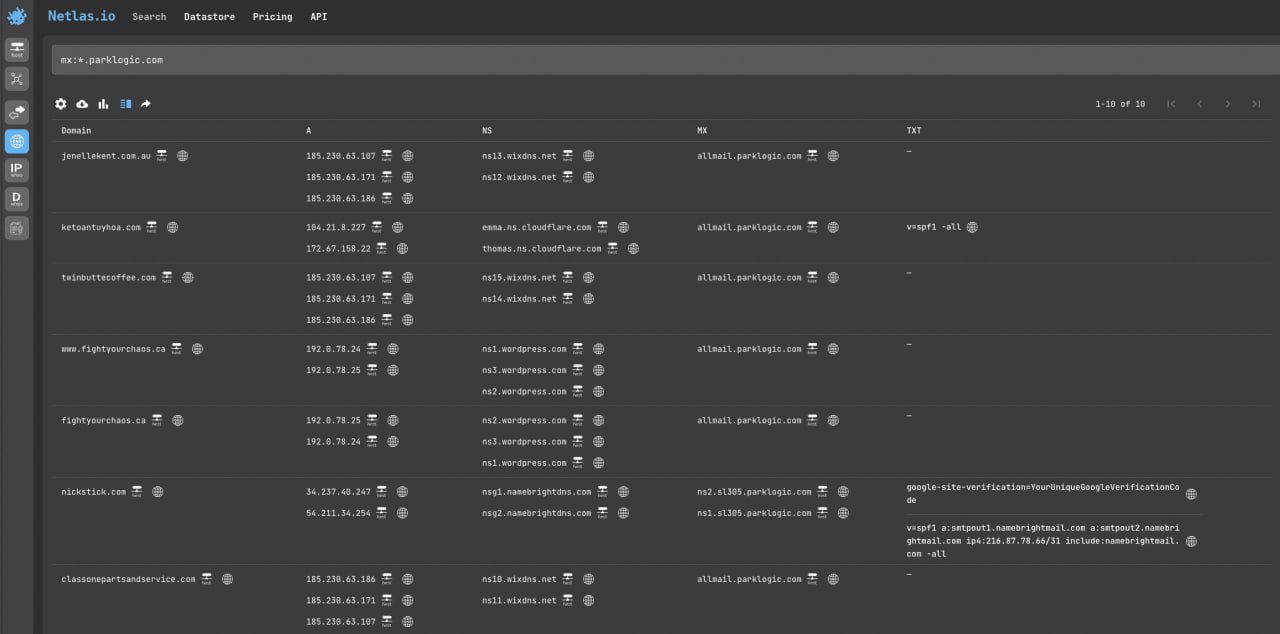Viewport: 1280px width, 634px height.
Task: Open host icon for ns13.wixdns.net
Action: pyautogui.click(x=567, y=156)
